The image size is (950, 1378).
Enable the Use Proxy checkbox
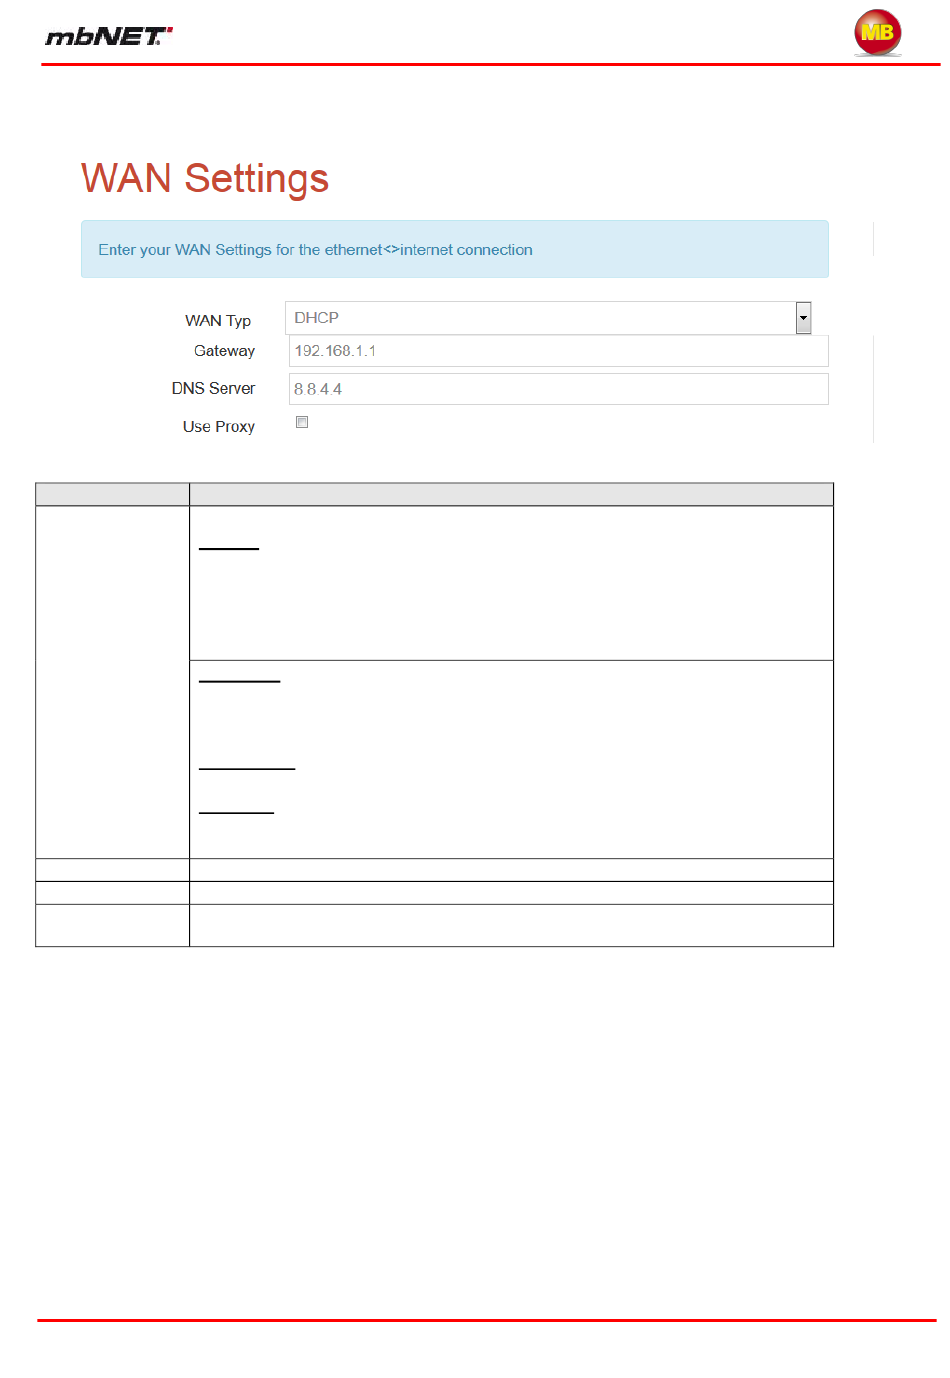pyautogui.click(x=302, y=422)
